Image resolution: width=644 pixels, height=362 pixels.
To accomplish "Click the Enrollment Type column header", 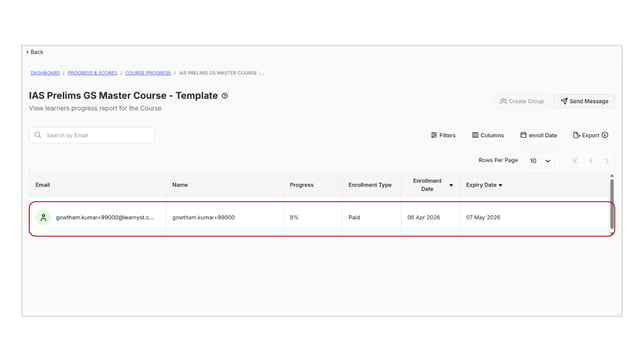I will (x=370, y=185).
